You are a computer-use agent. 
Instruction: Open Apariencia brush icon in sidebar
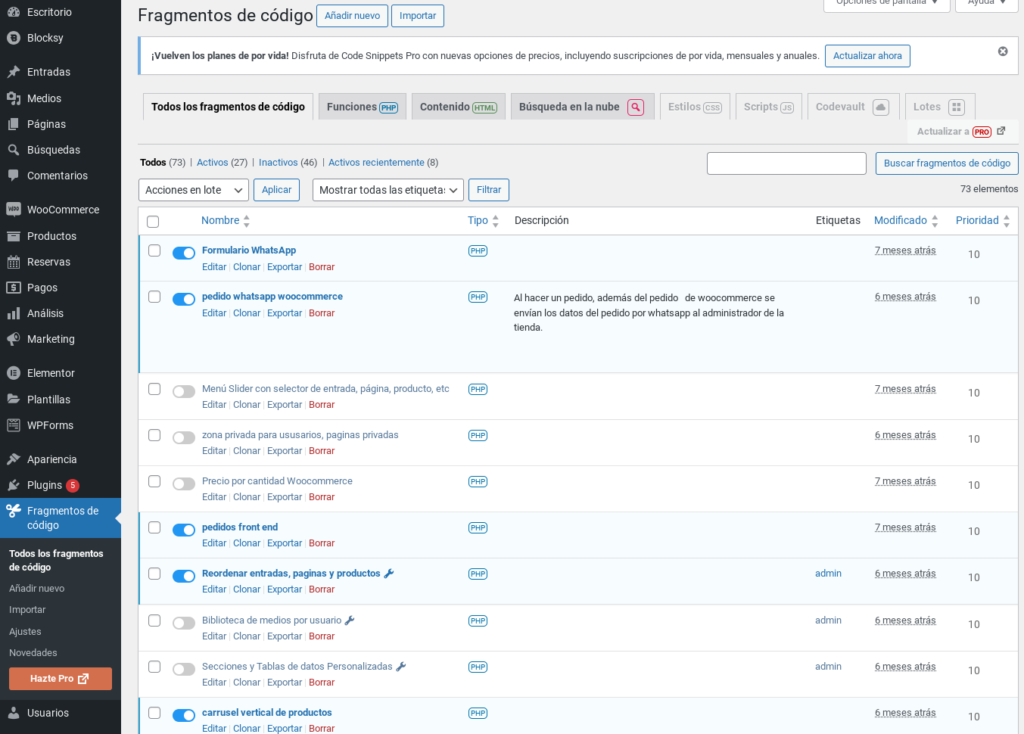pyautogui.click(x=13, y=459)
